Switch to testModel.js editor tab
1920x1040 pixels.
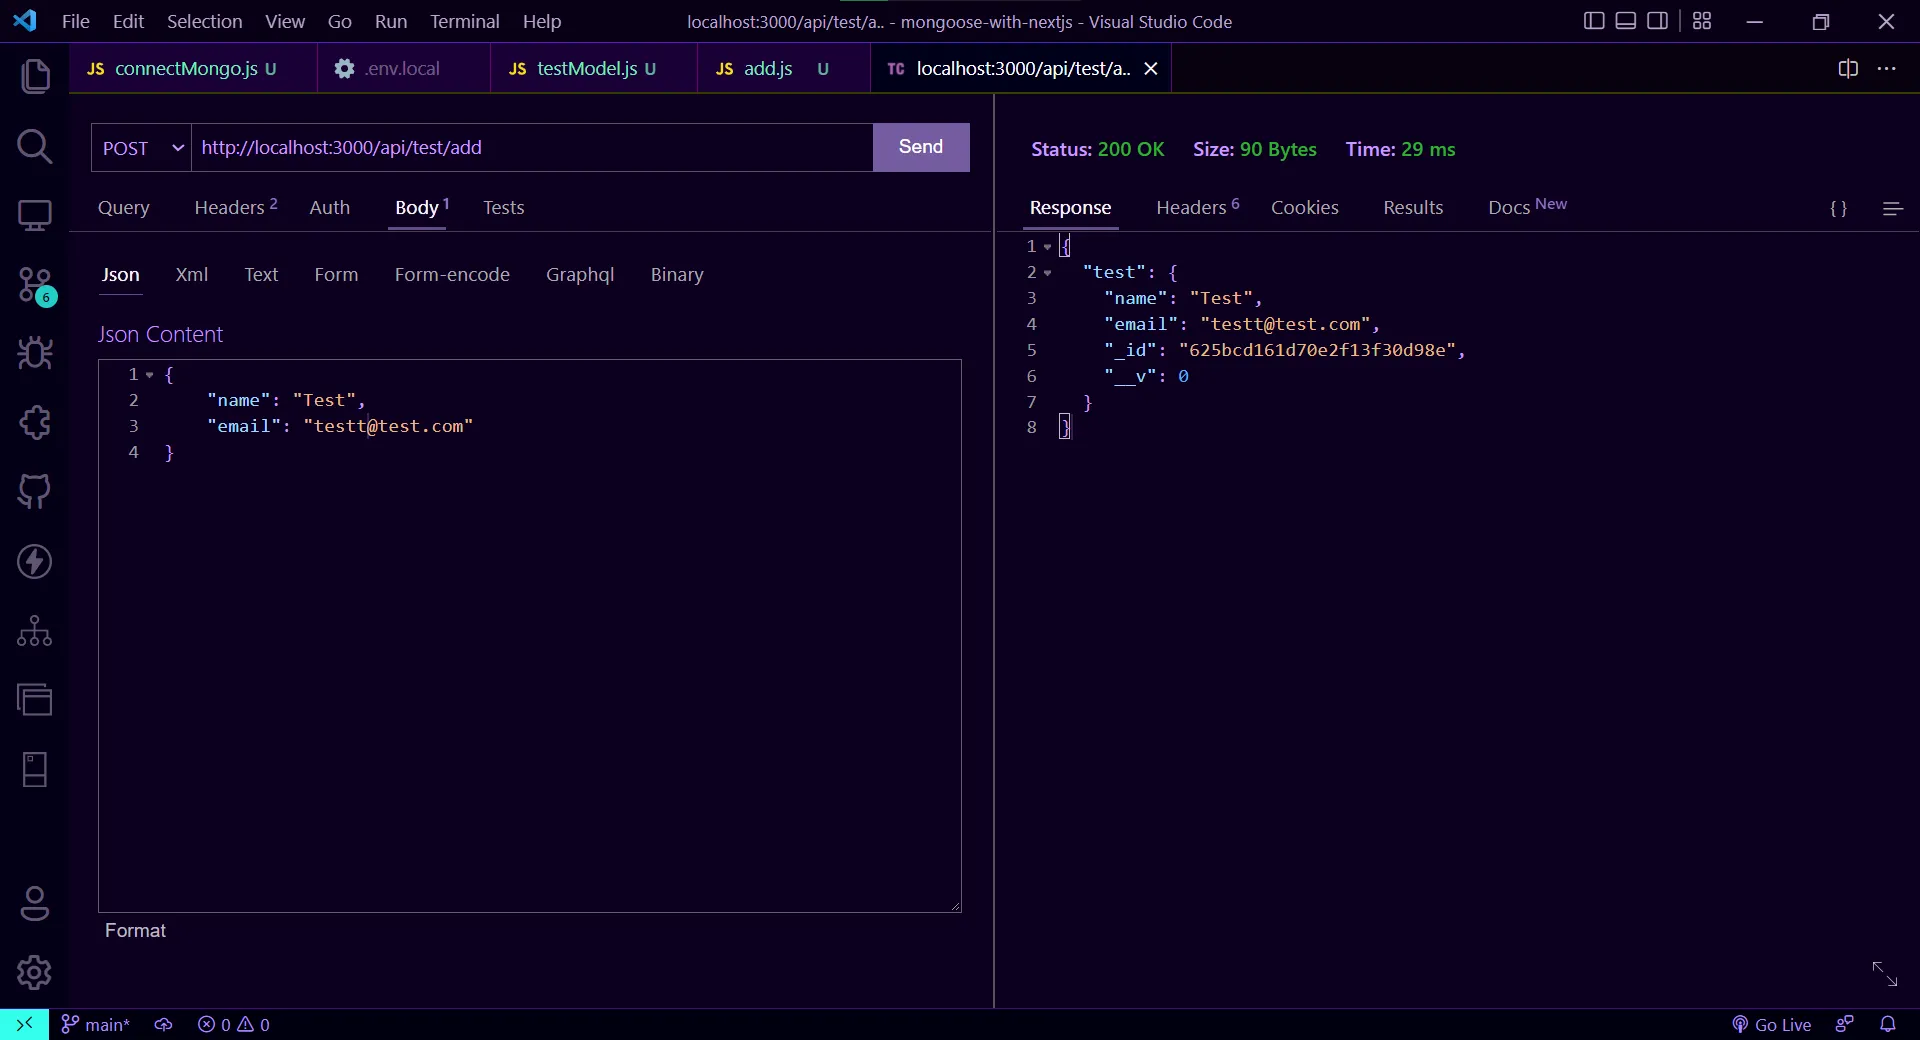click(x=594, y=68)
